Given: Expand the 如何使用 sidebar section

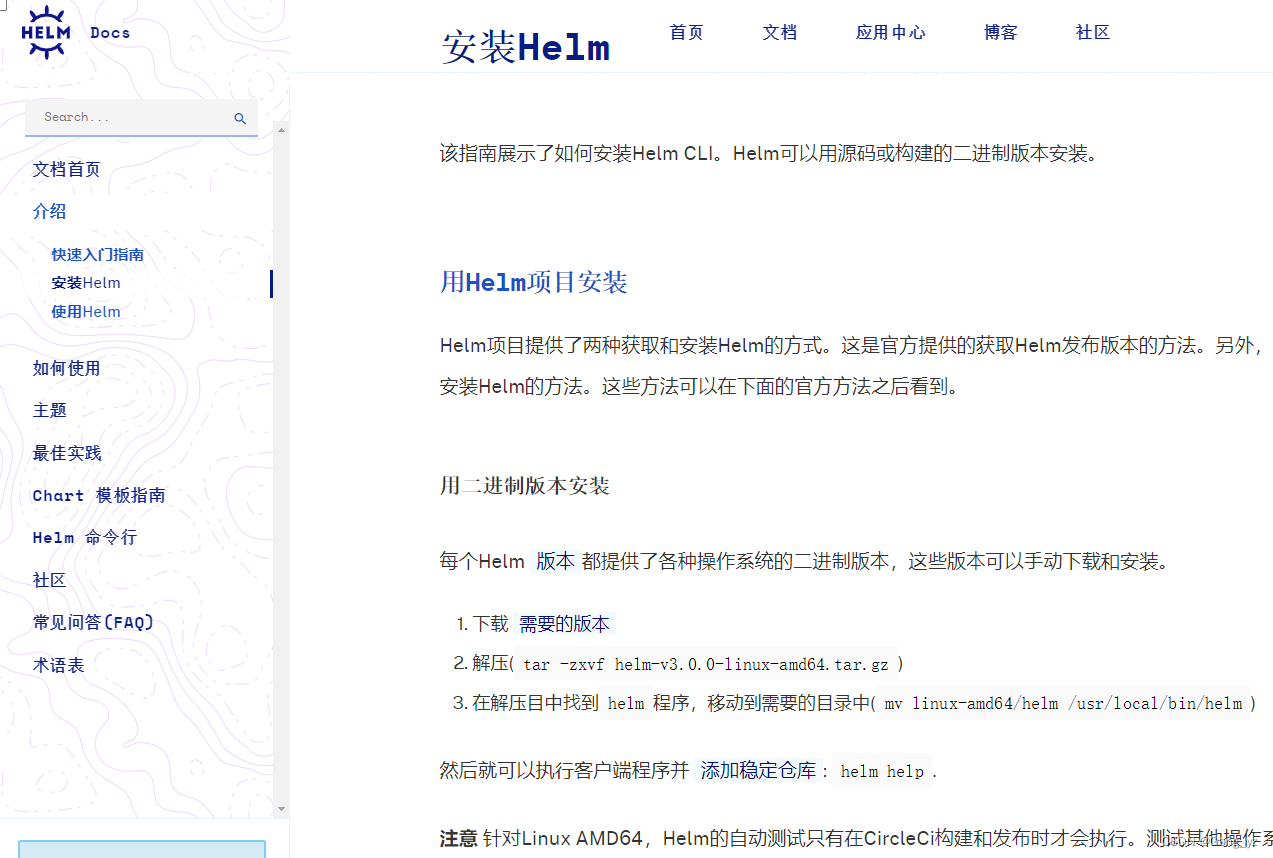Looking at the screenshot, I should pos(66,368).
